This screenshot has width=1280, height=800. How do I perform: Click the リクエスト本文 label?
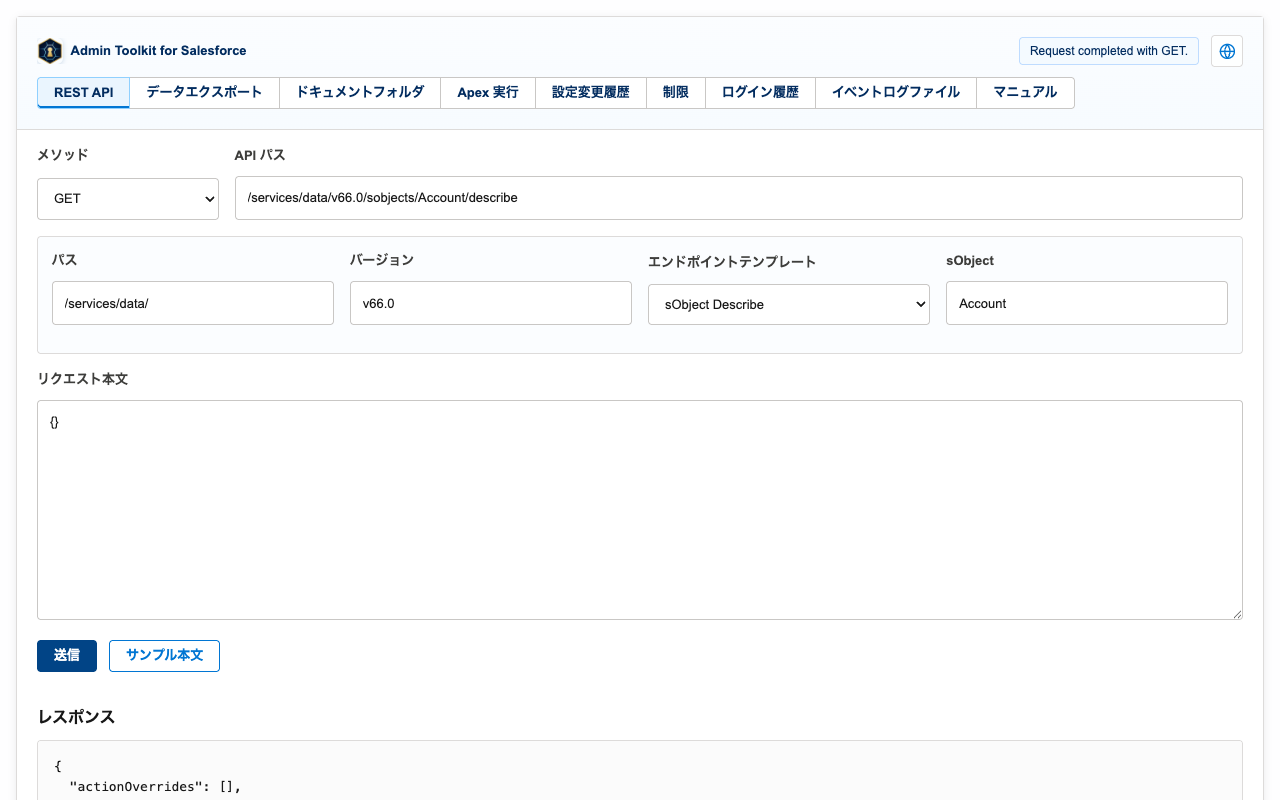point(83,380)
